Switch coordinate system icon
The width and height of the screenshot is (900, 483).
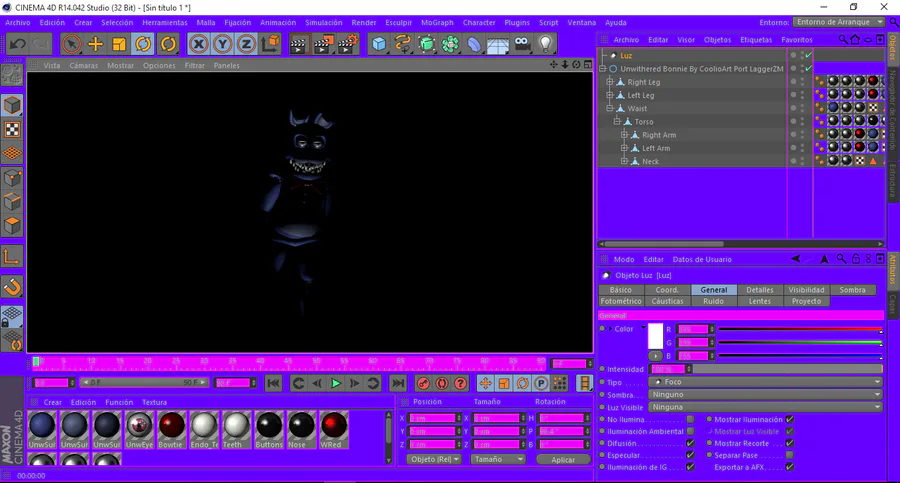coord(270,44)
